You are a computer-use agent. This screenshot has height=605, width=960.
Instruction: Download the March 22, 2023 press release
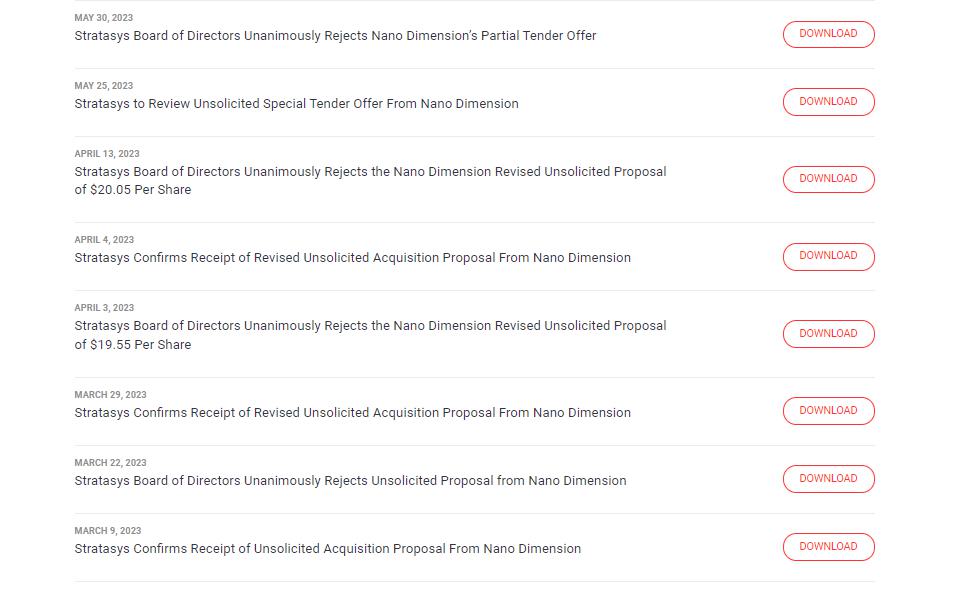[x=828, y=479]
